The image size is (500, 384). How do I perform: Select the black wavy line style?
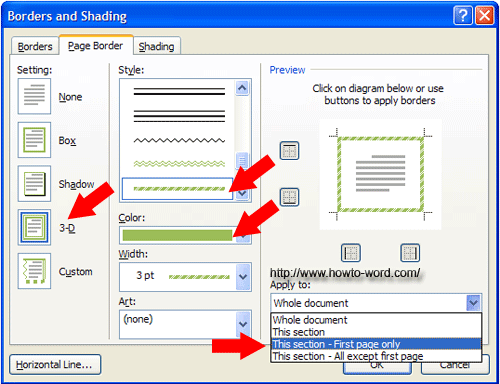[179, 140]
